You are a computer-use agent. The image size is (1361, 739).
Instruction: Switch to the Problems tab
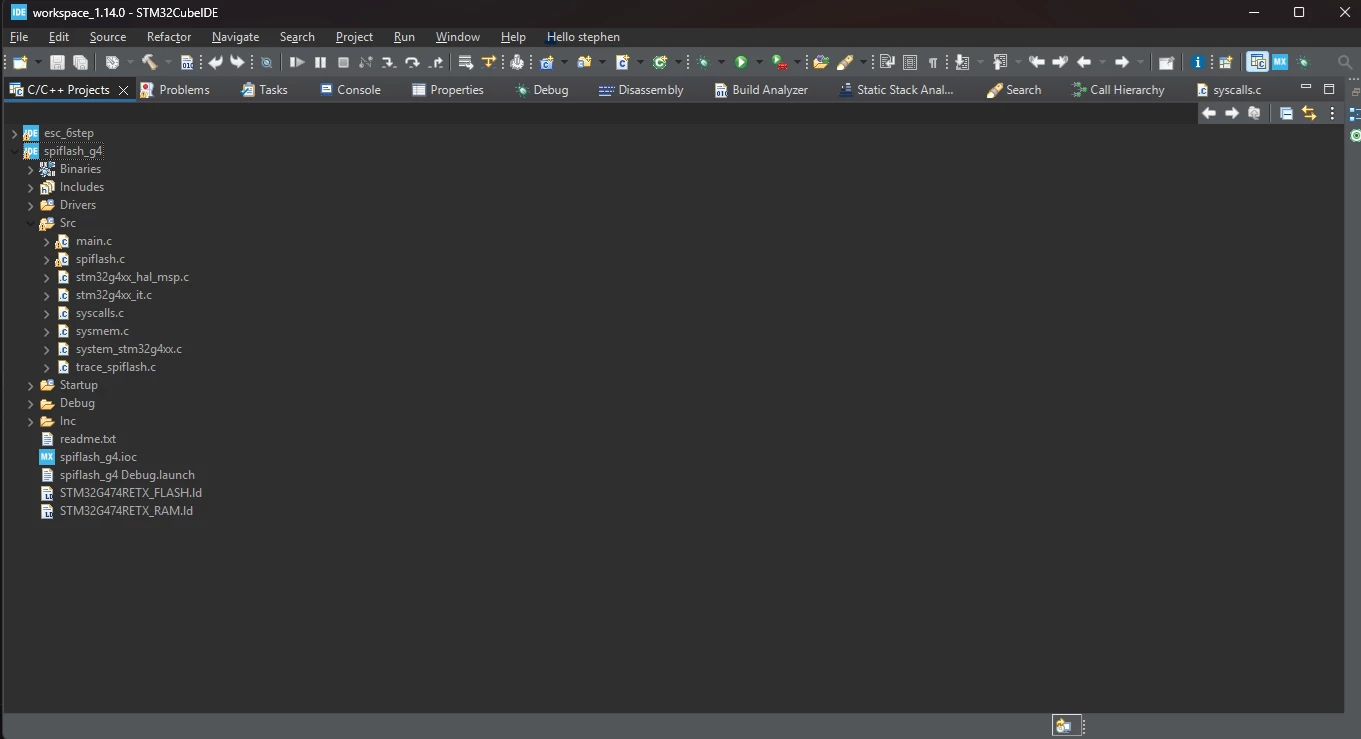[x=175, y=90]
